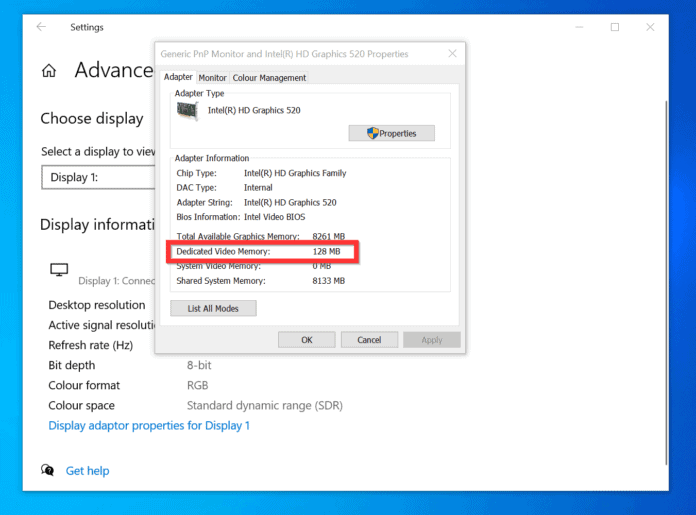Open the Colour Management tab
The image size is (696, 515).
pos(269,78)
